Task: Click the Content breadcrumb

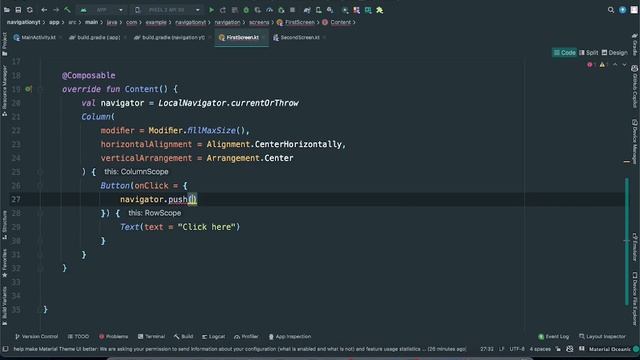Action: [x=337, y=22]
